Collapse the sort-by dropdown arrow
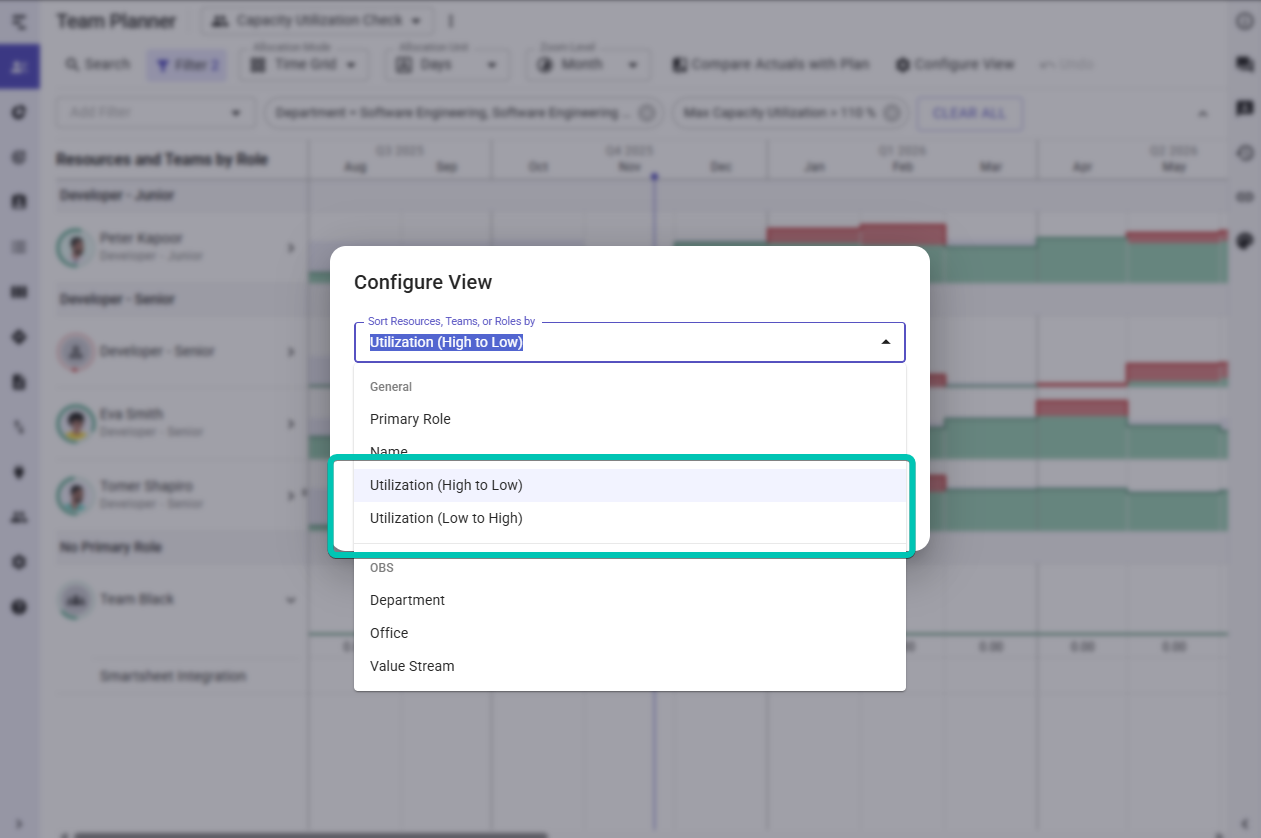The width and height of the screenshot is (1261, 838). (x=885, y=342)
